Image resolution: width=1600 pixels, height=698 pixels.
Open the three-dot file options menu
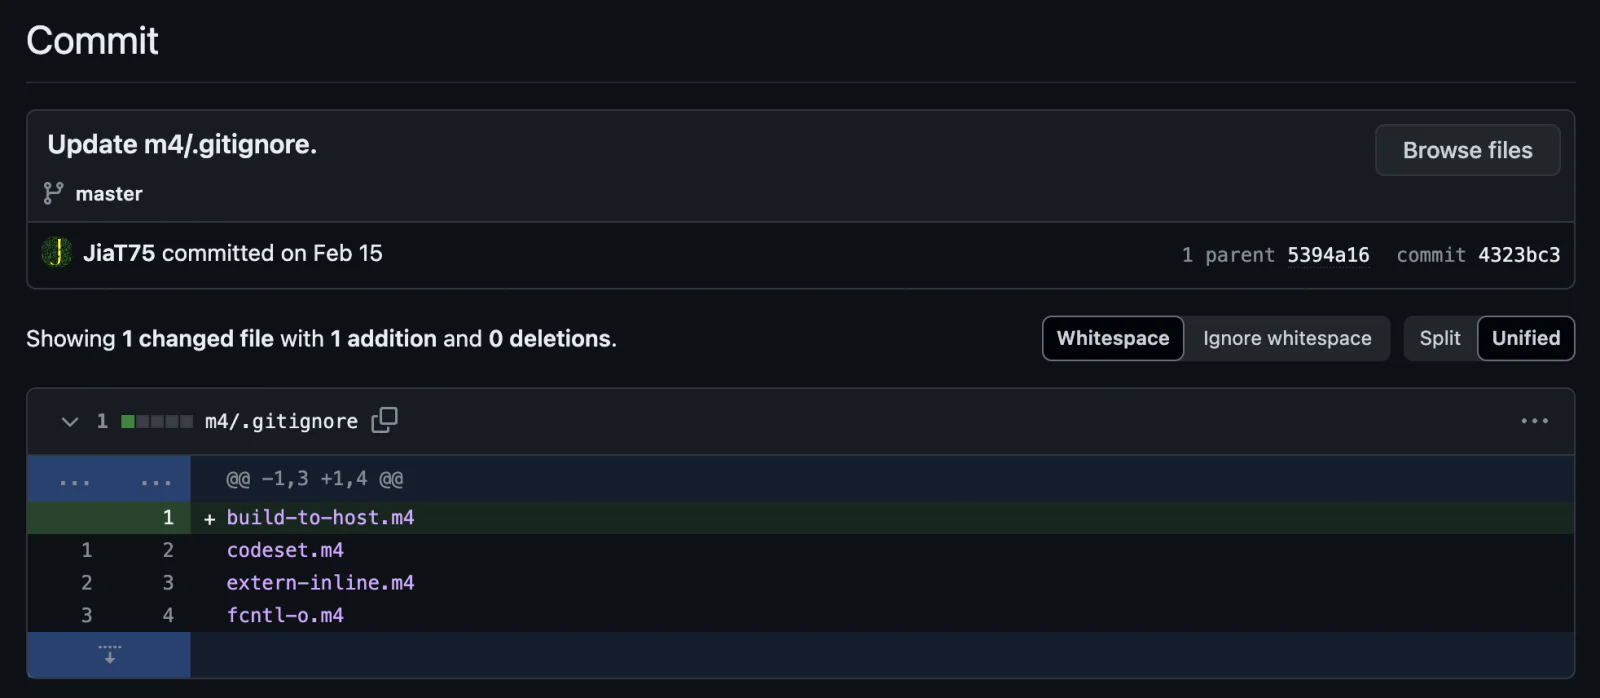tap(1534, 421)
